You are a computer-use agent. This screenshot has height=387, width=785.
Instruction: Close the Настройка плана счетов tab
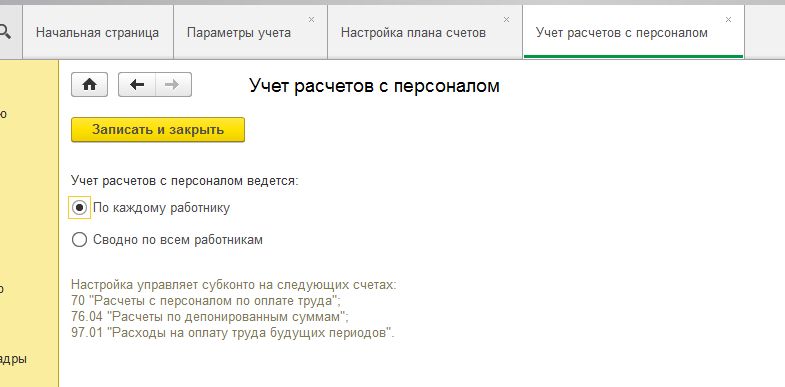[507, 20]
